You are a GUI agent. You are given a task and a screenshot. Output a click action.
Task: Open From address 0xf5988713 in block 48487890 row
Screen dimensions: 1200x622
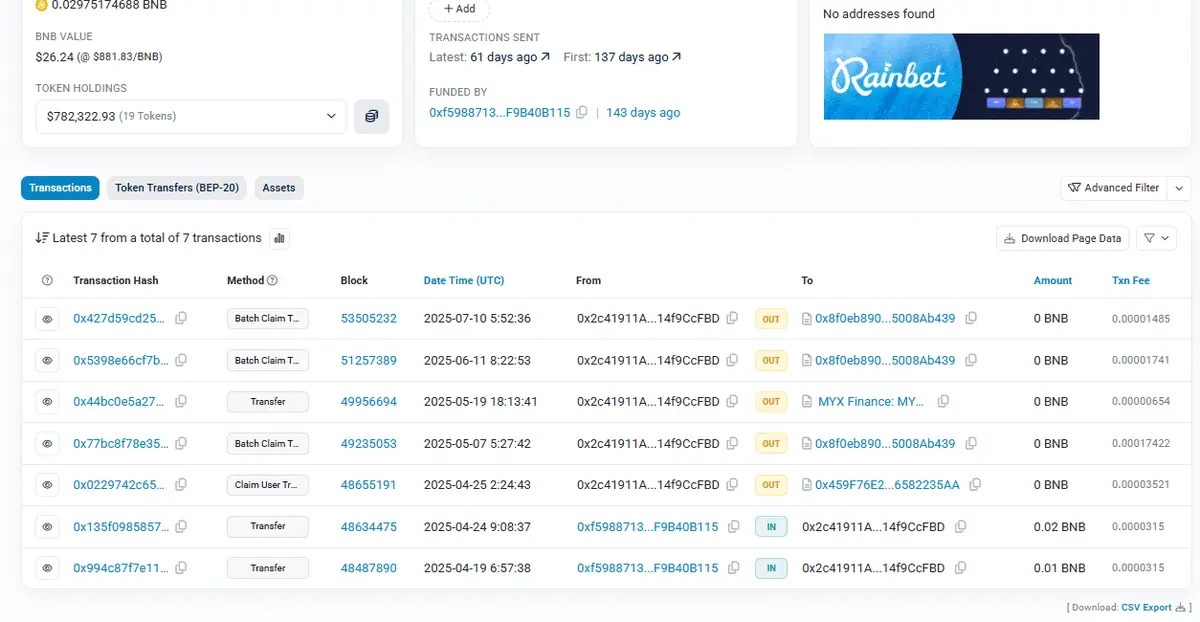point(648,568)
